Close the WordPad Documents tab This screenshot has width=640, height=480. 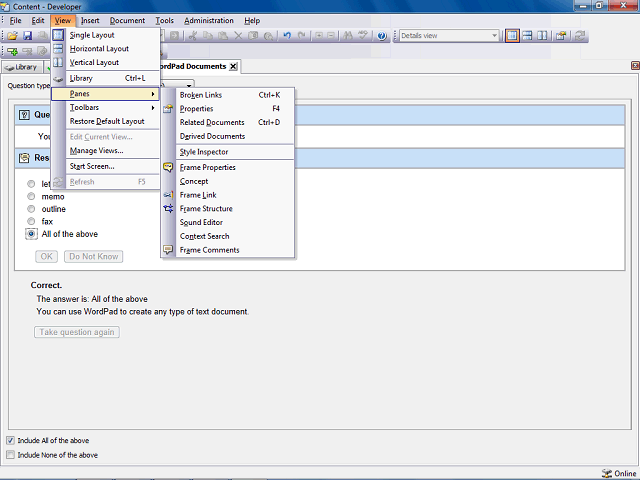click(x=233, y=67)
